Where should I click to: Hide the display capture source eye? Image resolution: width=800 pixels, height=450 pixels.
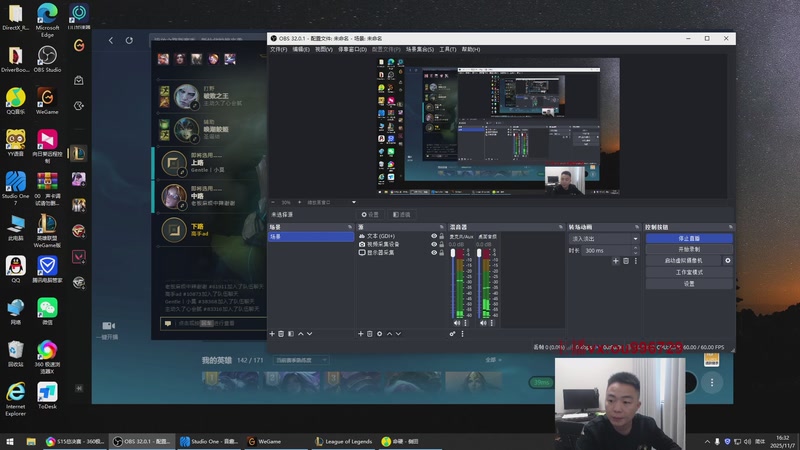[x=434, y=252]
